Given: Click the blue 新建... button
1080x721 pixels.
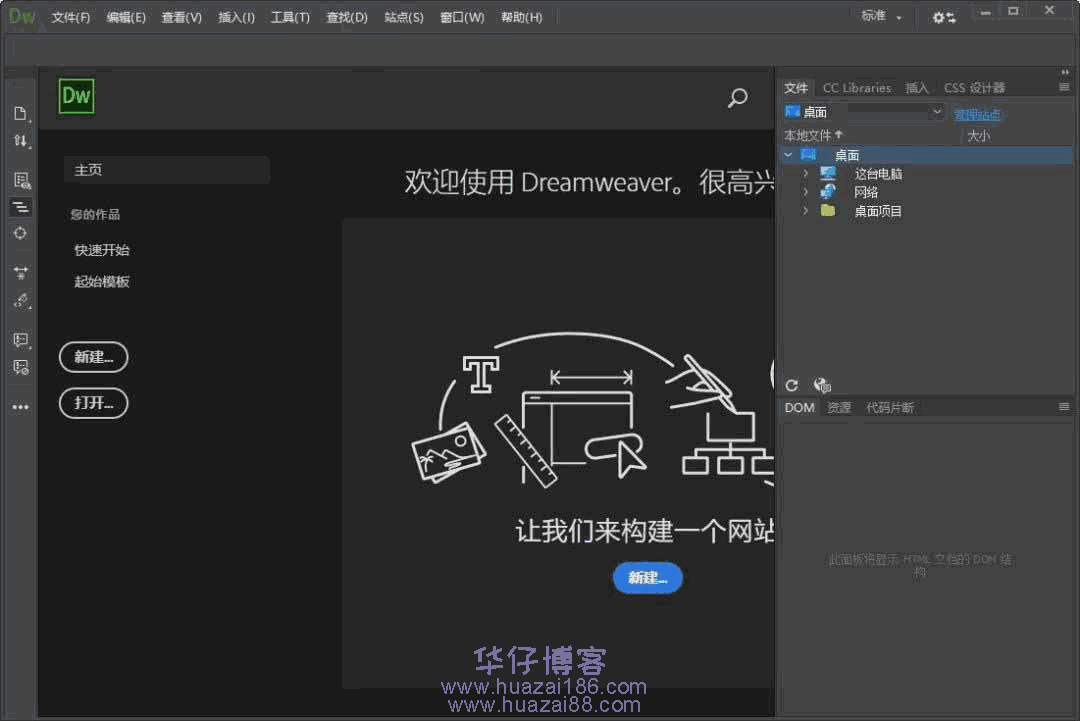Looking at the screenshot, I should [647, 578].
